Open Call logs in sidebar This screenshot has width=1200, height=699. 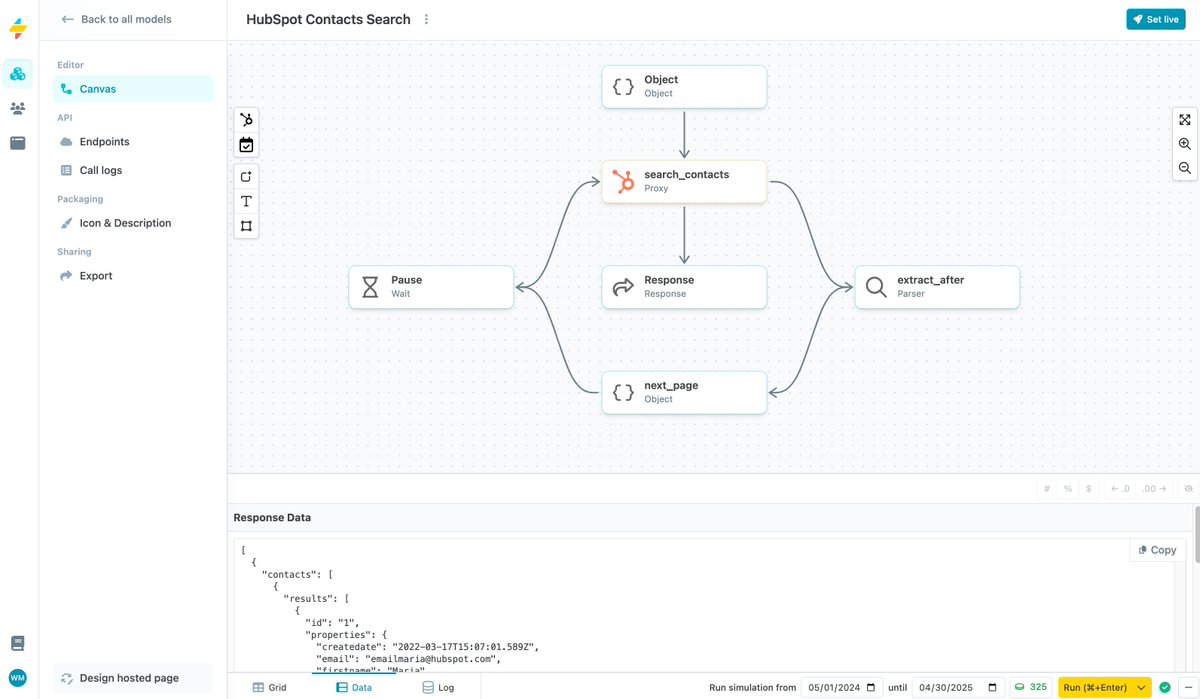[133, 171]
